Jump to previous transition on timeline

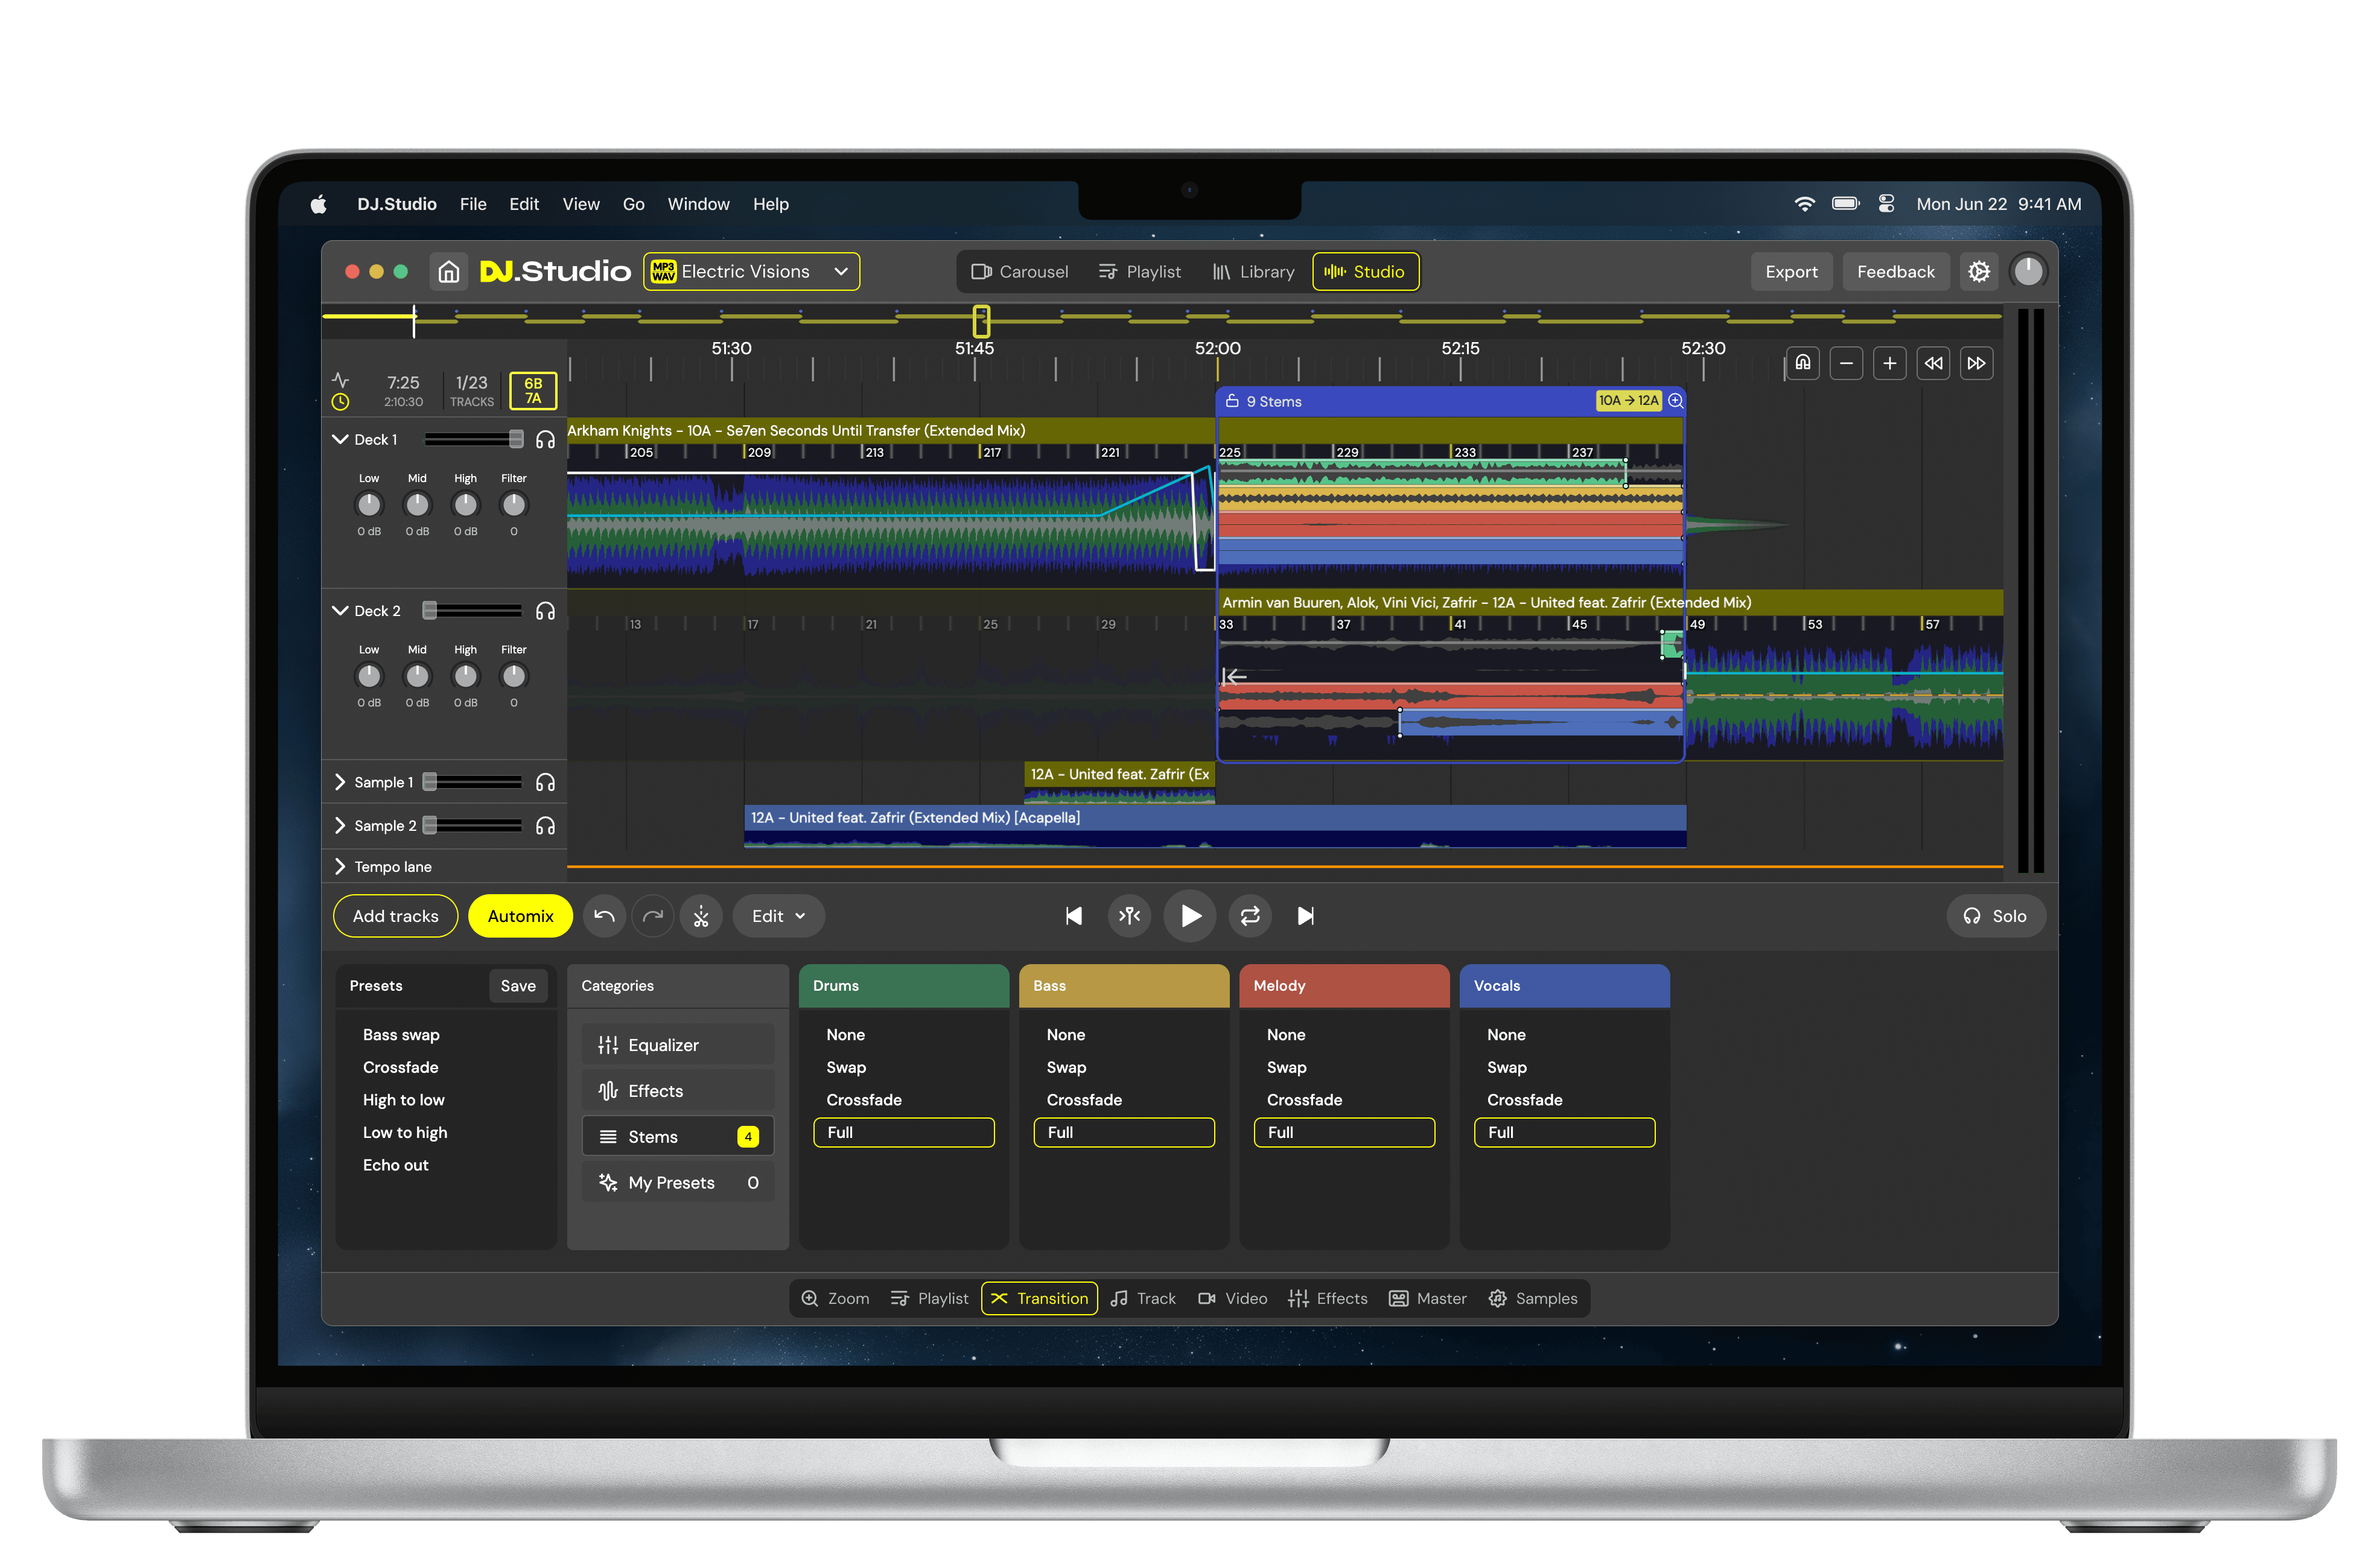[x=1933, y=363]
